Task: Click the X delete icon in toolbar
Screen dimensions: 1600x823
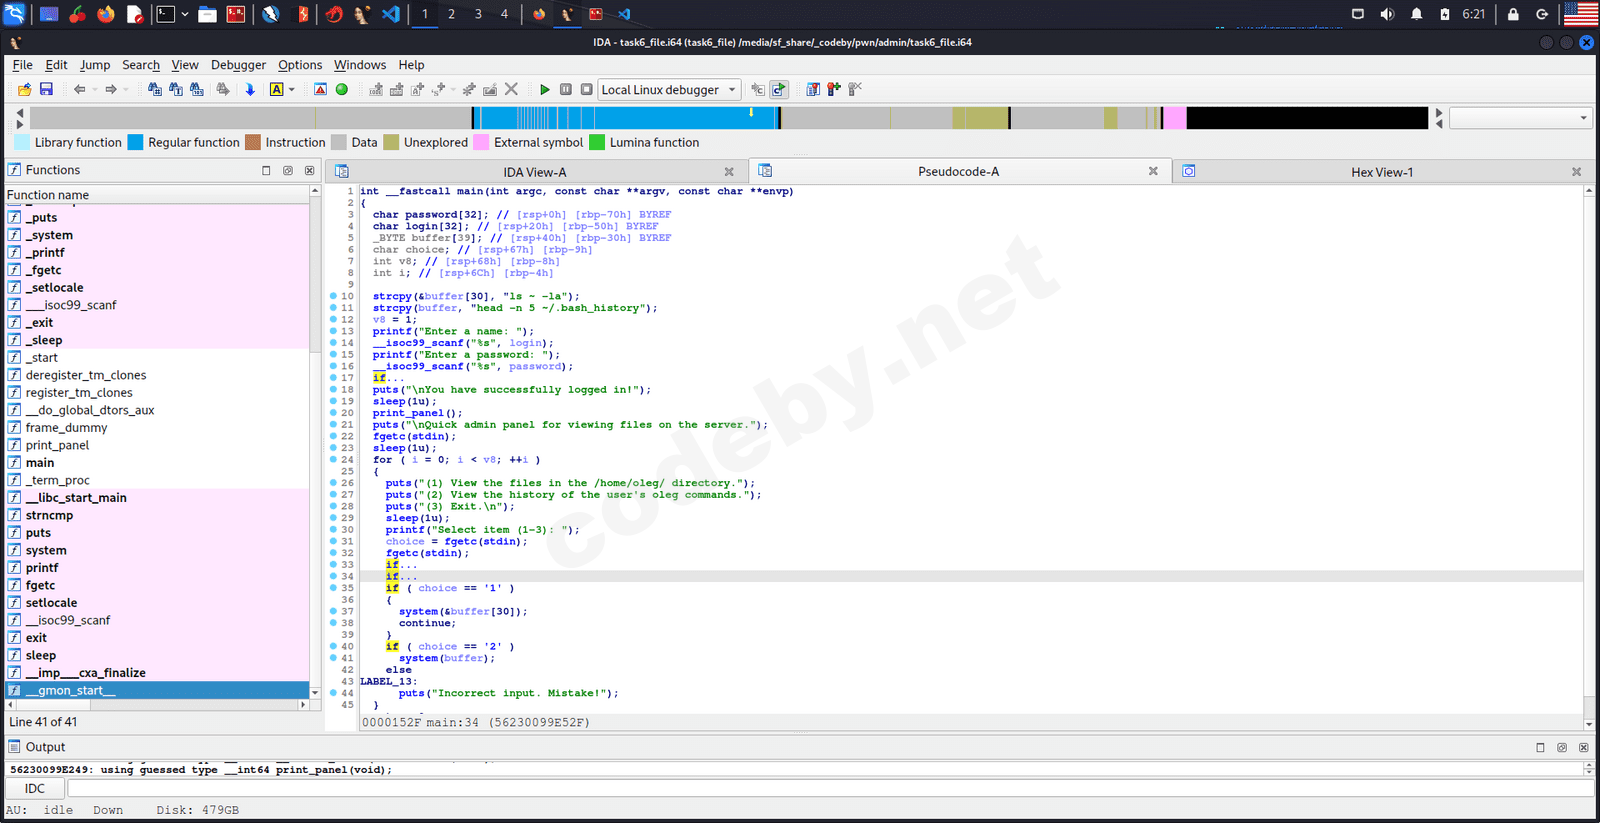Action: (511, 90)
